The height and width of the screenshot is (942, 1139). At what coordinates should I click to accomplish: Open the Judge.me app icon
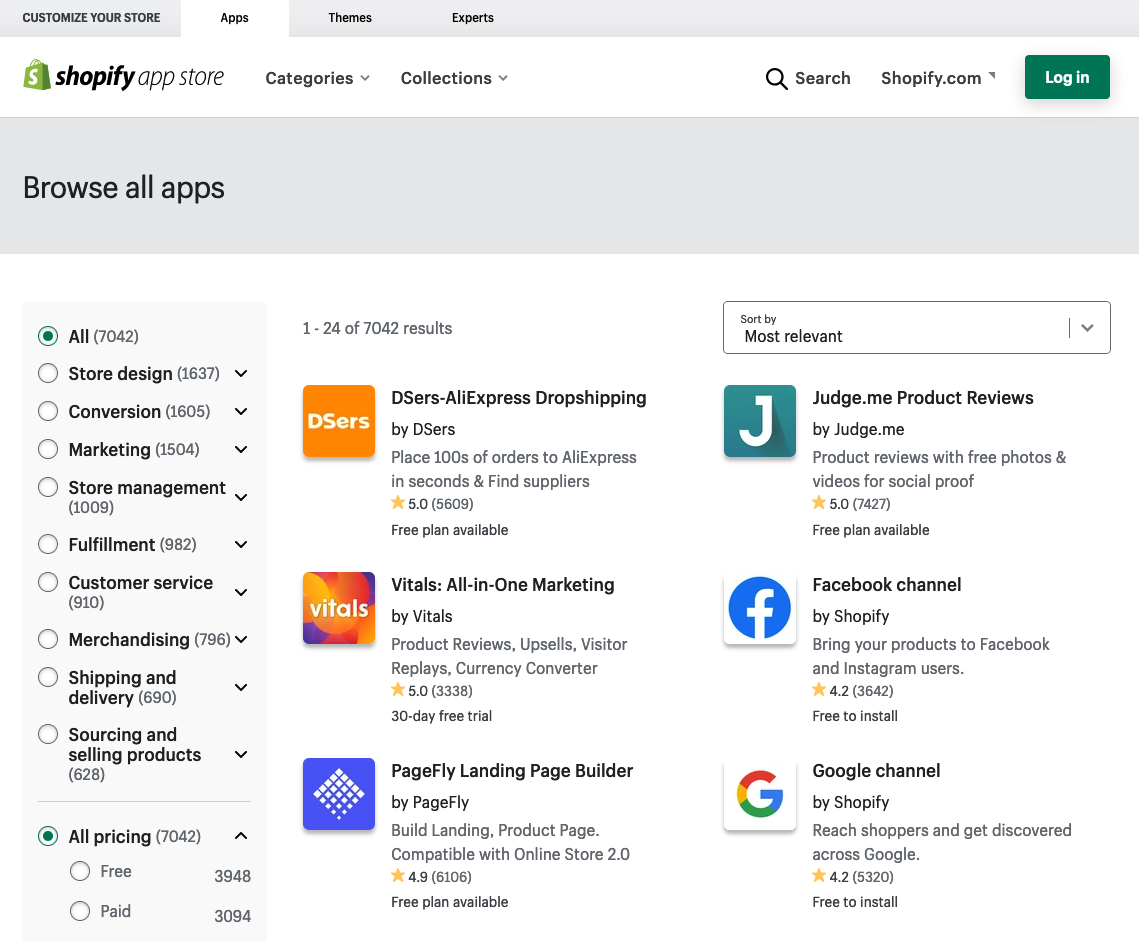(x=760, y=421)
